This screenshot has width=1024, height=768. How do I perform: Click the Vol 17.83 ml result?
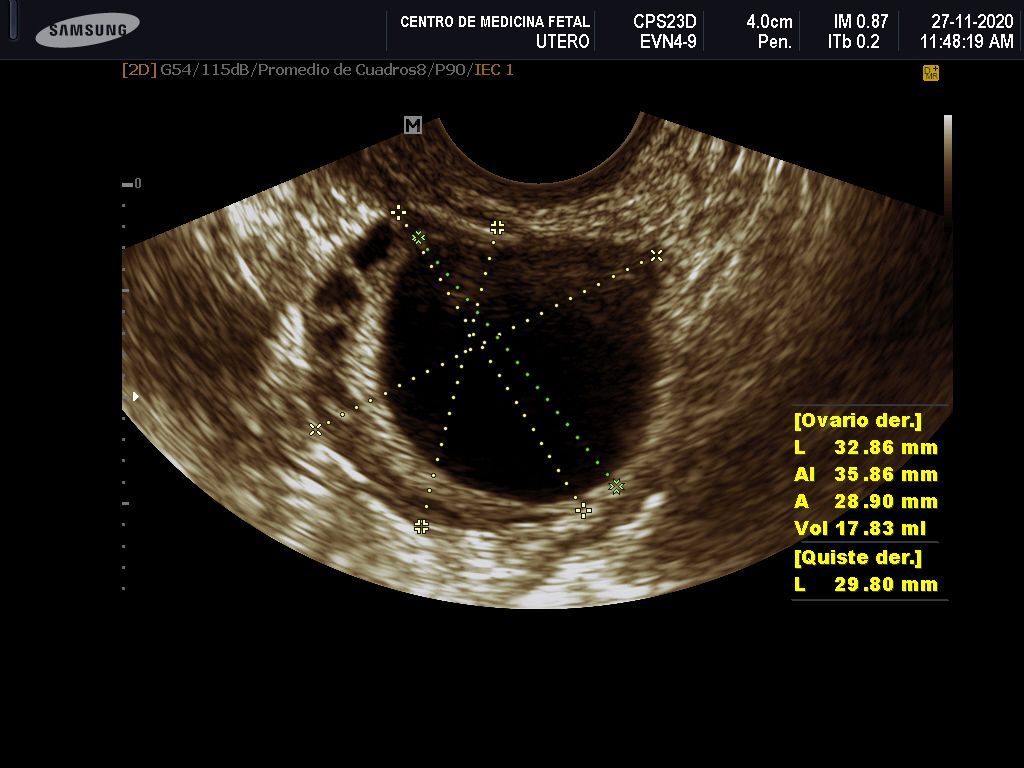pos(860,528)
